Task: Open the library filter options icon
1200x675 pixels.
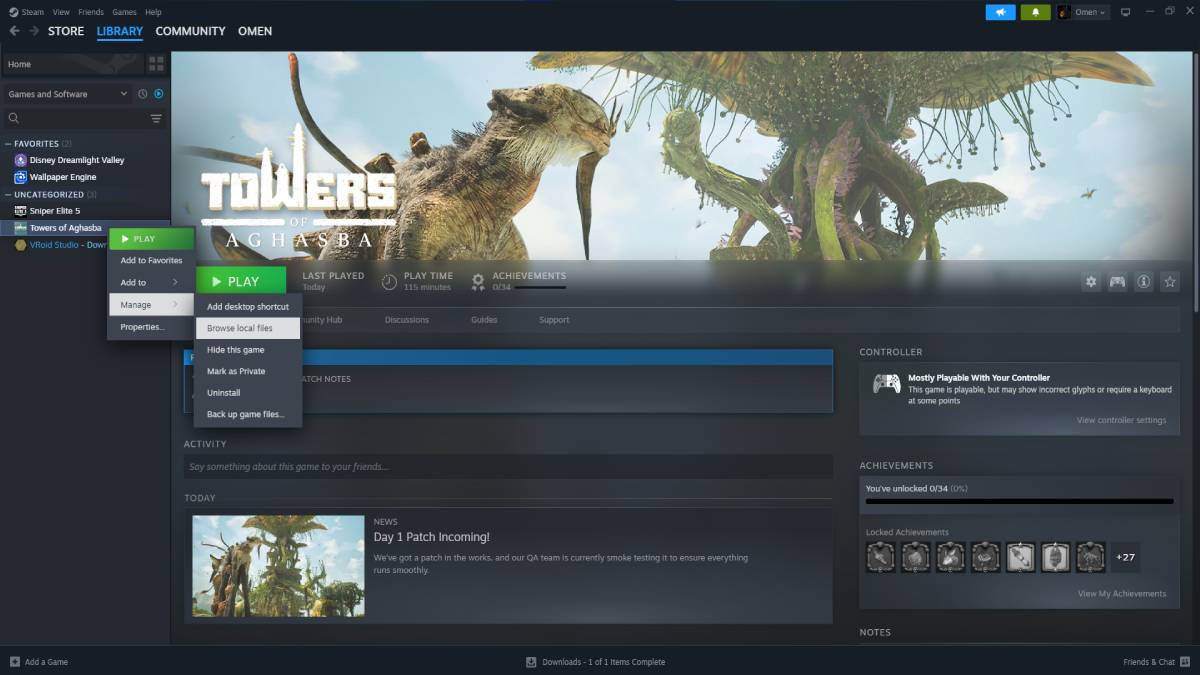Action: [x=156, y=118]
